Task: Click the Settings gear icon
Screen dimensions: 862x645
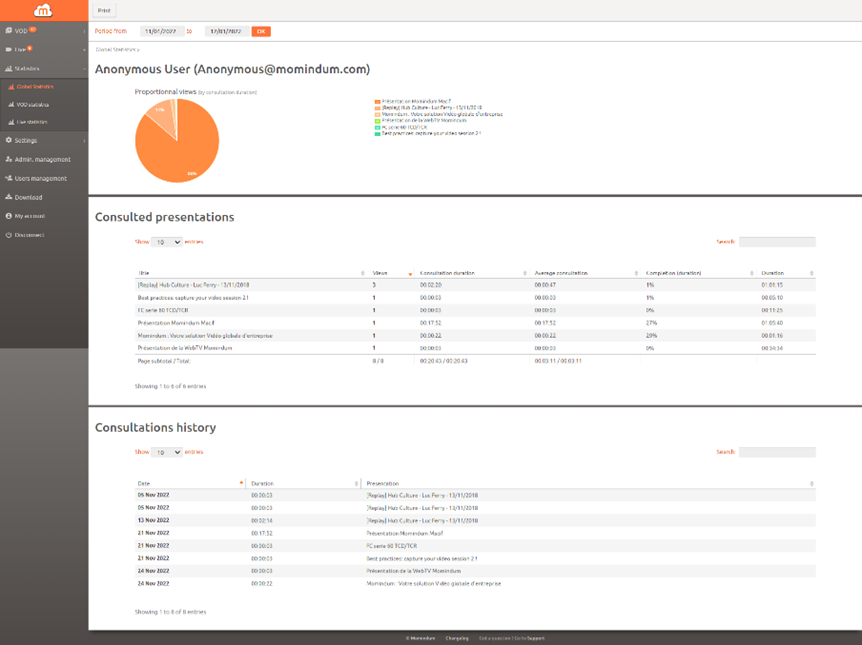Action: 9,140
